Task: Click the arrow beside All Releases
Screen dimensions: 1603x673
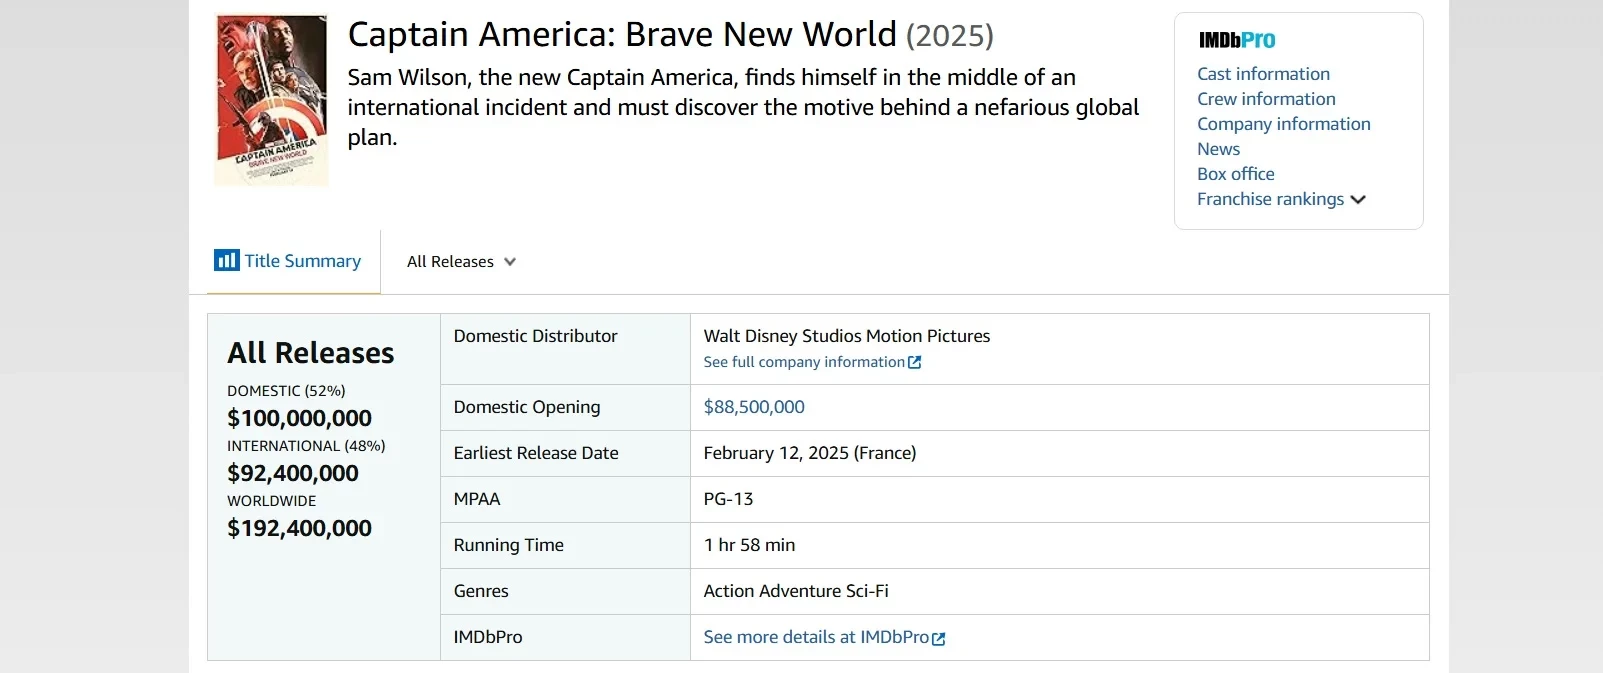Action: [x=510, y=262]
